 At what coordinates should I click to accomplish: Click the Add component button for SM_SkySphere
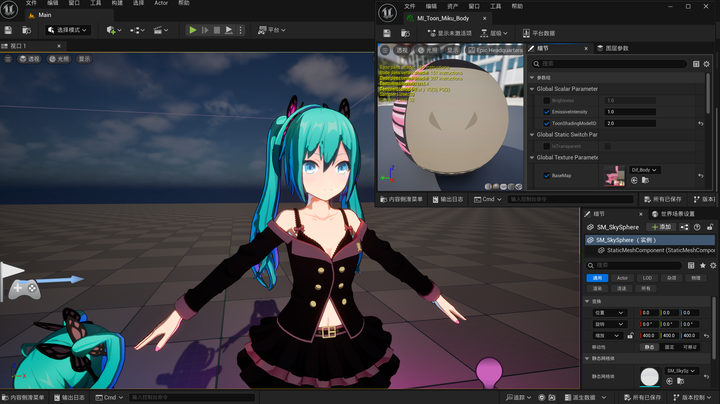point(662,227)
